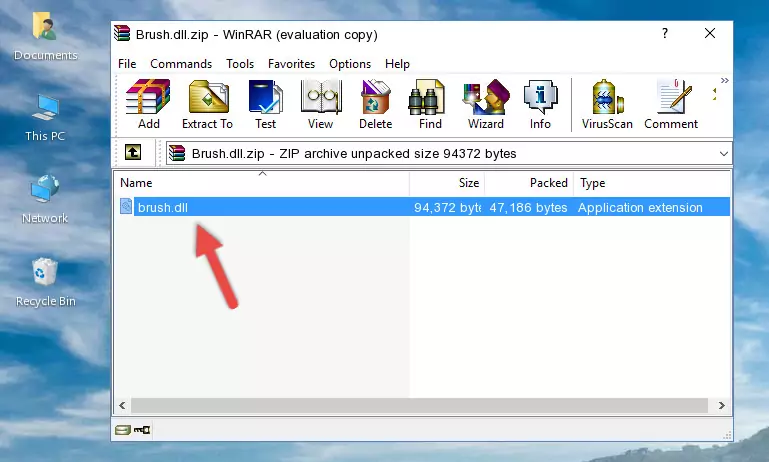Click the right horizontal scrollbar arrow
The width and height of the screenshot is (769, 462).
[721, 406]
